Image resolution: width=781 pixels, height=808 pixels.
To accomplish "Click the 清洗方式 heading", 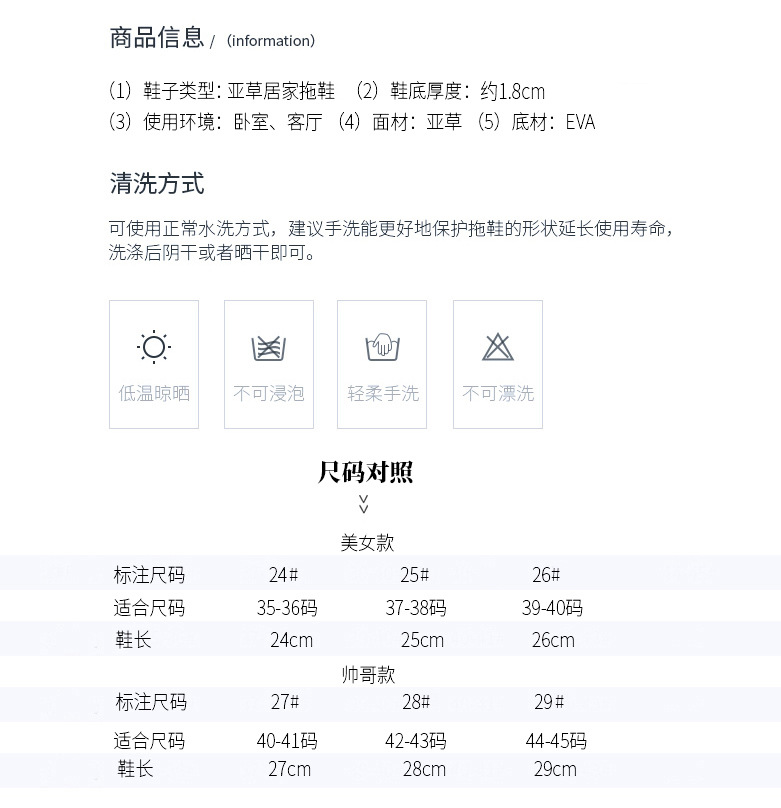I will point(157,183).
